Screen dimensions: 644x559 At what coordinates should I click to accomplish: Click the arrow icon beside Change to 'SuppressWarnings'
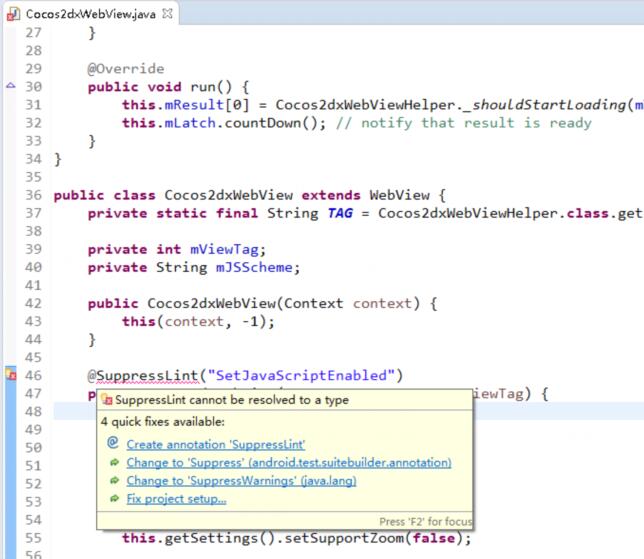click(x=114, y=480)
